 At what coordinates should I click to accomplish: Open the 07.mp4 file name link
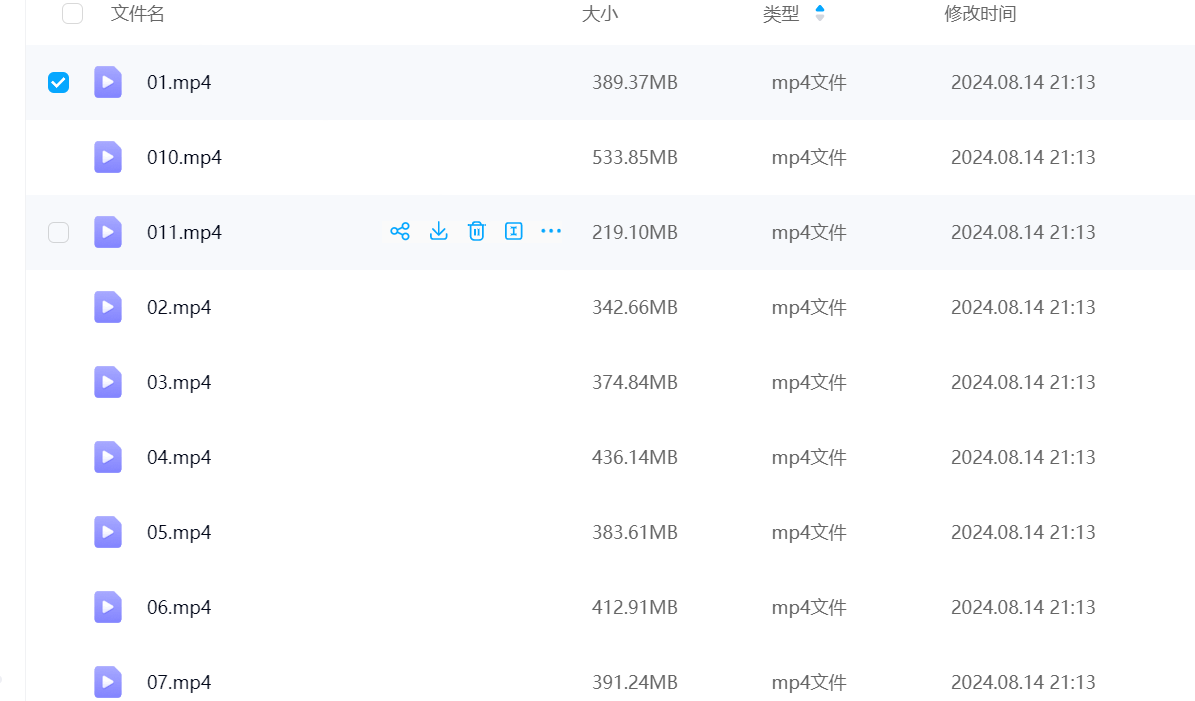click(x=179, y=682)
